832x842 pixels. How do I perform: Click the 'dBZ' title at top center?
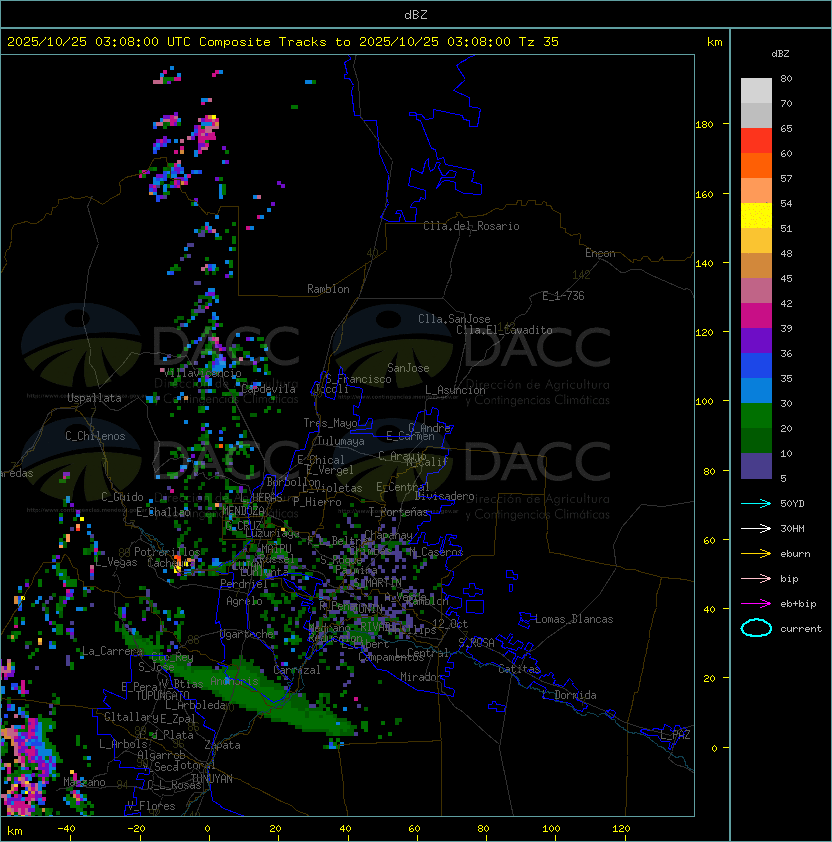click(x=416, y=14)
